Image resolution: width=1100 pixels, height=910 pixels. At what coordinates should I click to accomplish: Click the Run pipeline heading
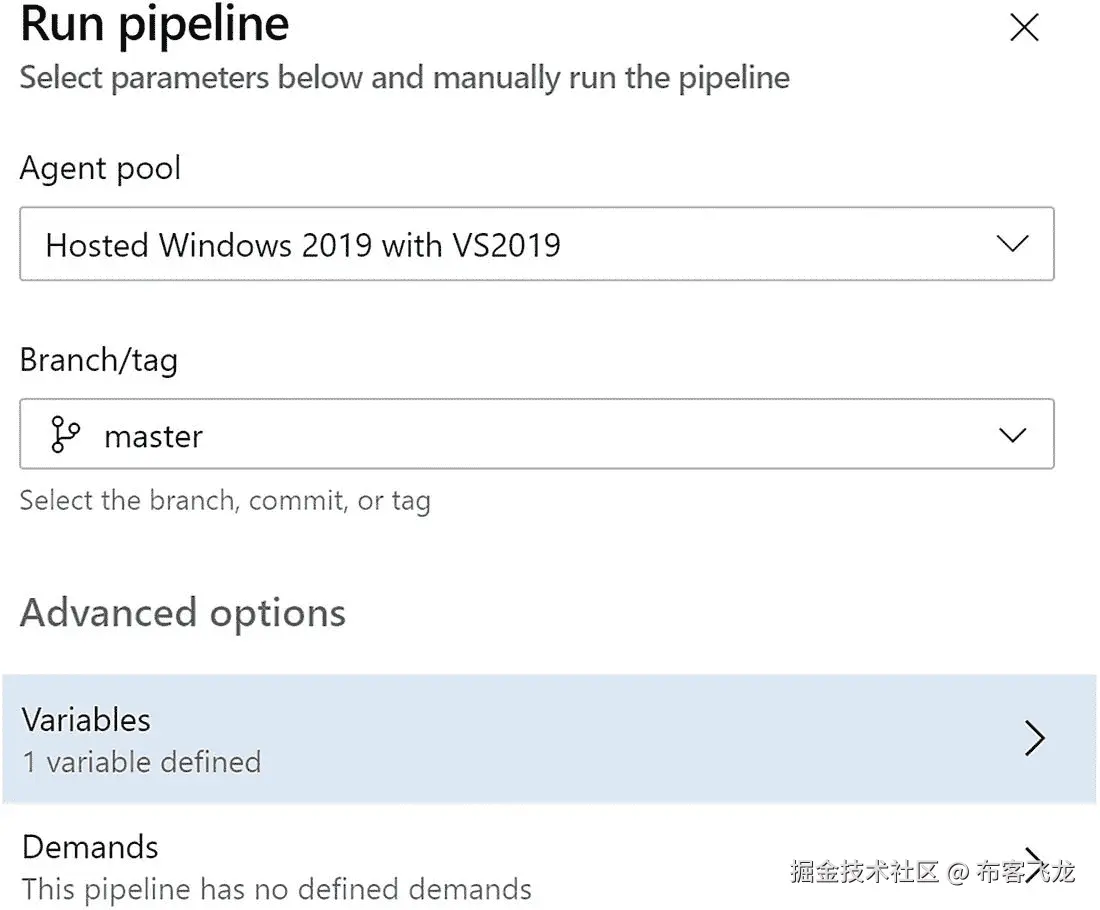pos(155,24)
